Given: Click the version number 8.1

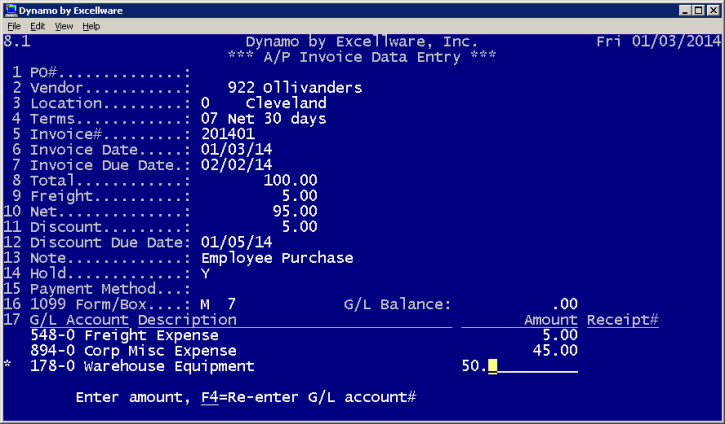Looking at the screenshot, I should coord(17,42).
